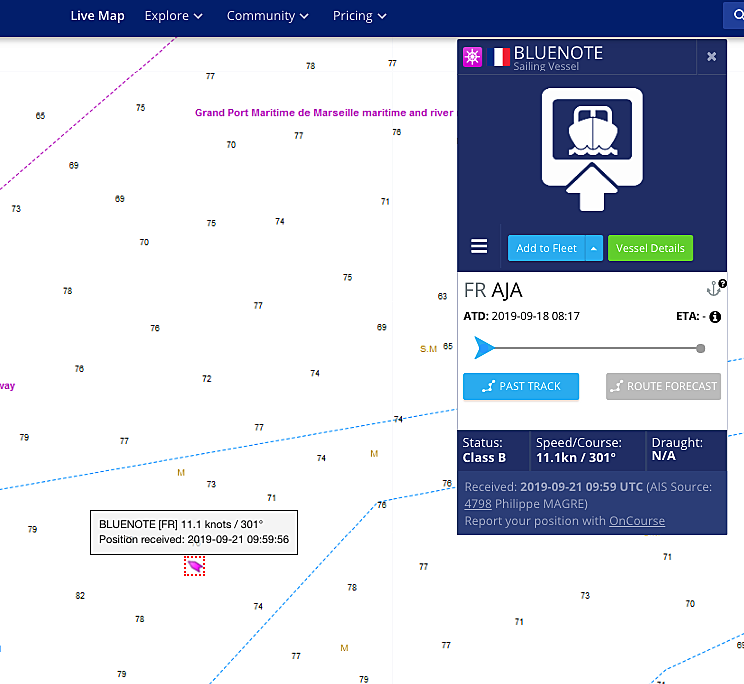Expand the Explore menu
The width and height of the screenshot is (744, 684).
click(174, 16)
